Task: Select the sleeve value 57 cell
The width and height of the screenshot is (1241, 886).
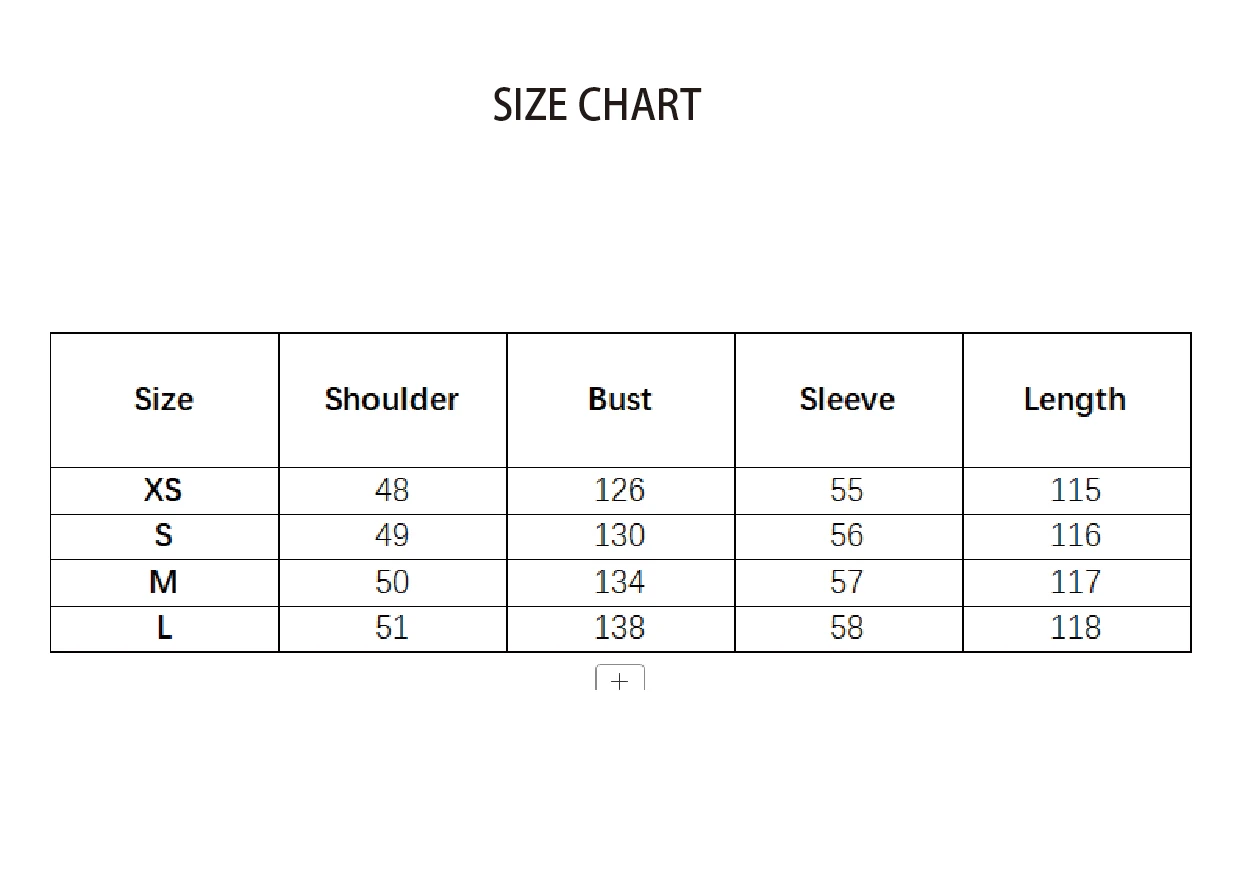Action: (x=848, y=582)
